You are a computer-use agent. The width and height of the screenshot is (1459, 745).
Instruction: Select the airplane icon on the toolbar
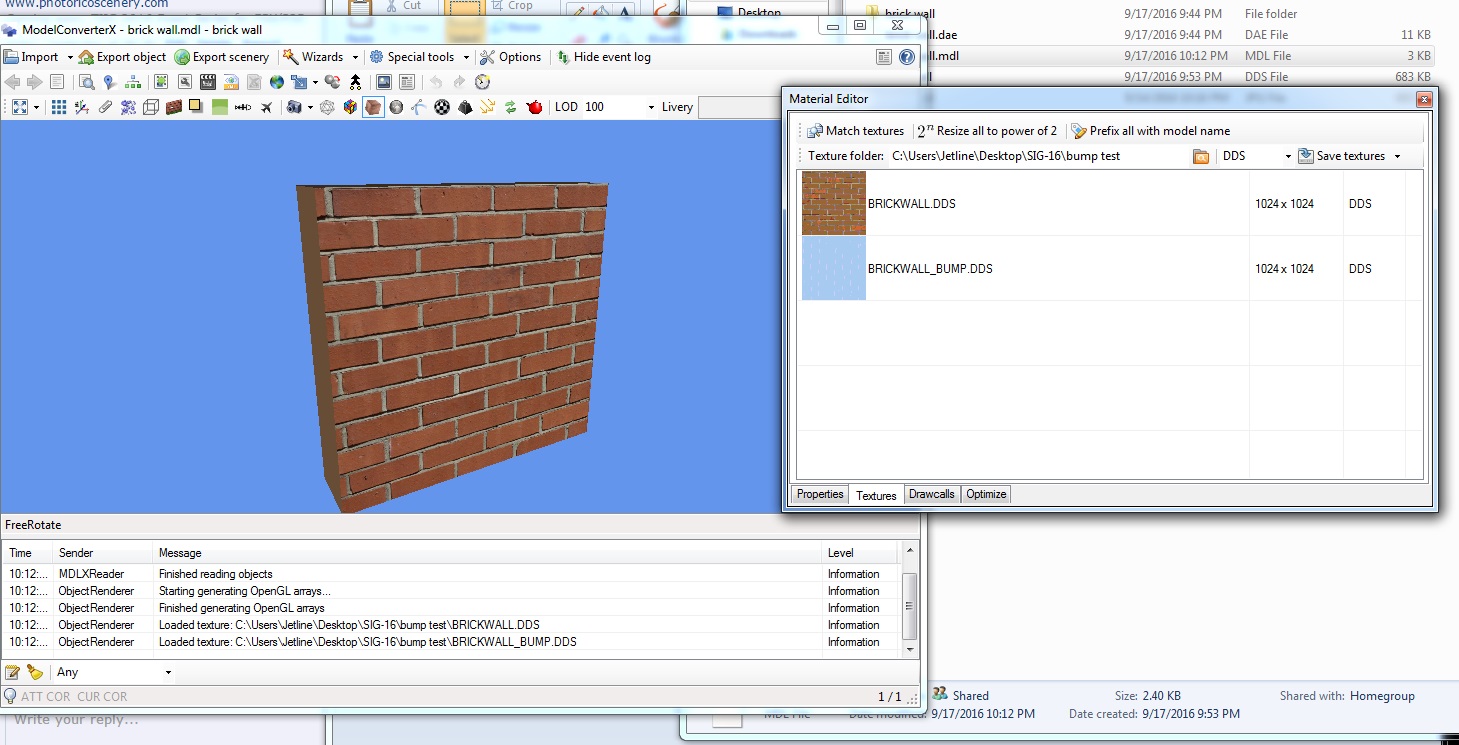click(266, 107)
